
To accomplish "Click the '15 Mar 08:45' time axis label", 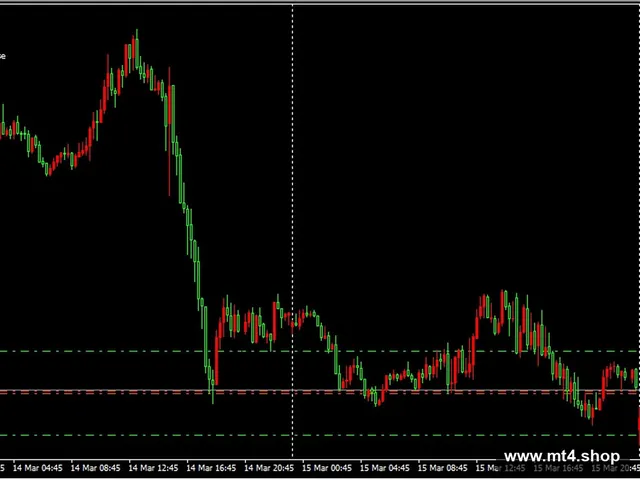I will 443,468.
